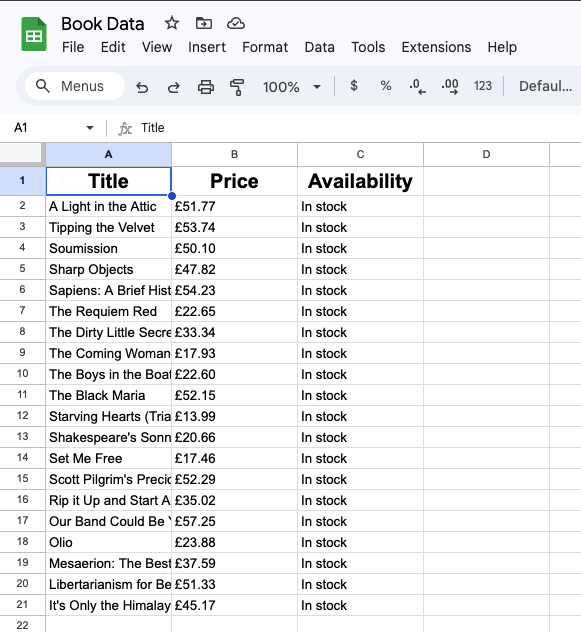Click the Move to folder icon
The height and width of the screenshot is (632, 581).
coord(204,23)
